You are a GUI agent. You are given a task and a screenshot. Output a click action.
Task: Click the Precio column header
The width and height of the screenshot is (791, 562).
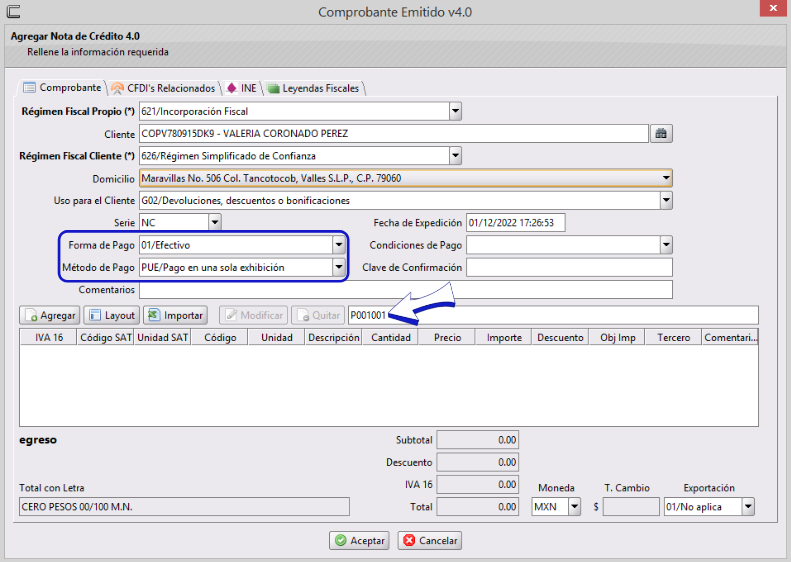coord(447,338)
